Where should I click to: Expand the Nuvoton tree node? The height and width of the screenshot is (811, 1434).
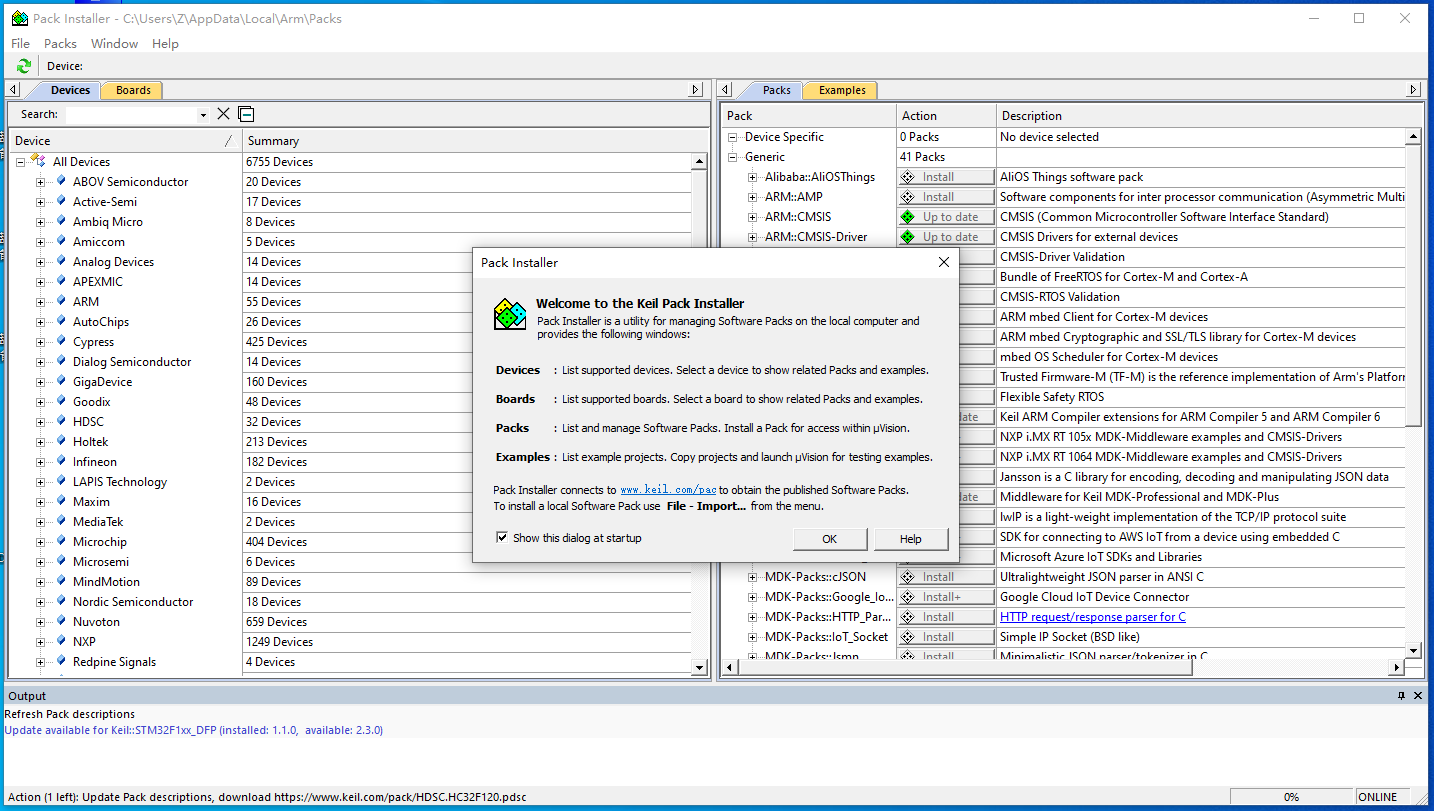pyautogui.click(x=41, y=622)
